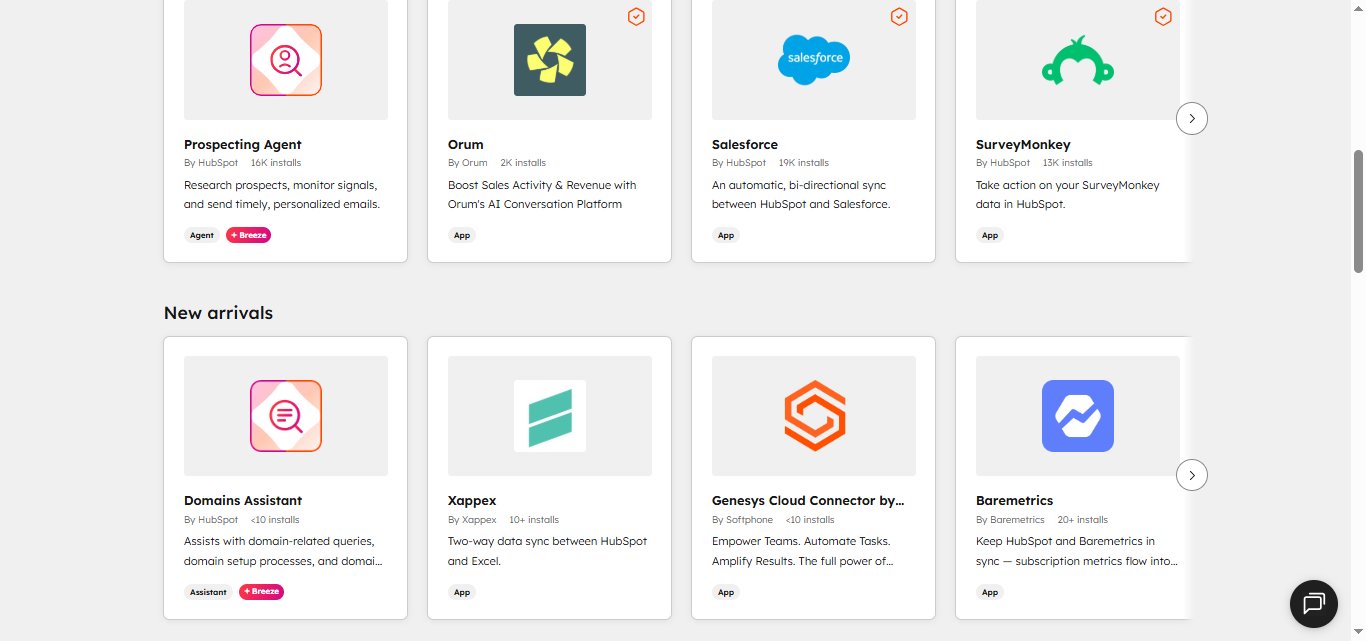Screen dimensions: 1366x641
Task: Click the Xappex teal logo
Action: [x=550, y=416]
